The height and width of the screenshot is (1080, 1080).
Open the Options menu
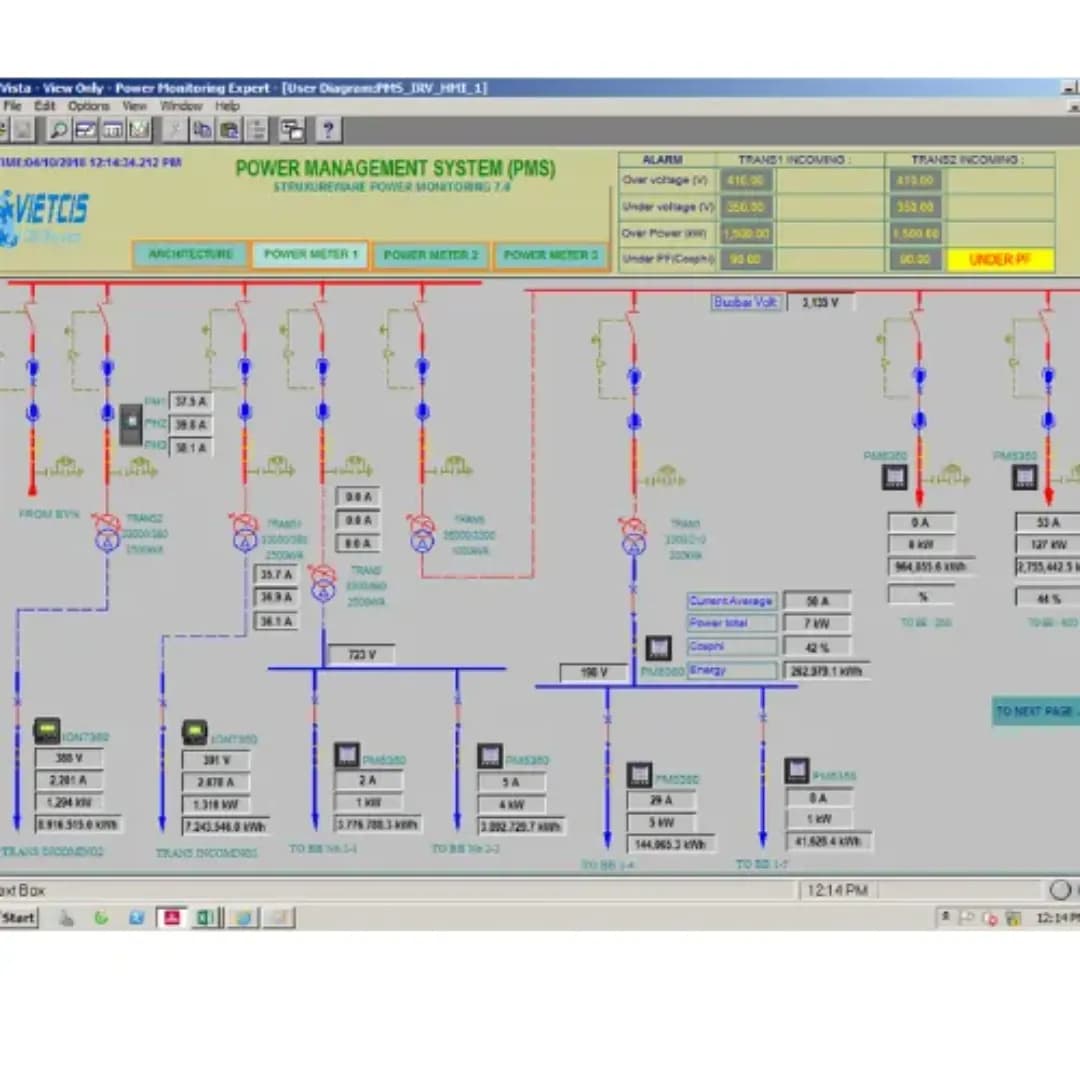[88, 106]
